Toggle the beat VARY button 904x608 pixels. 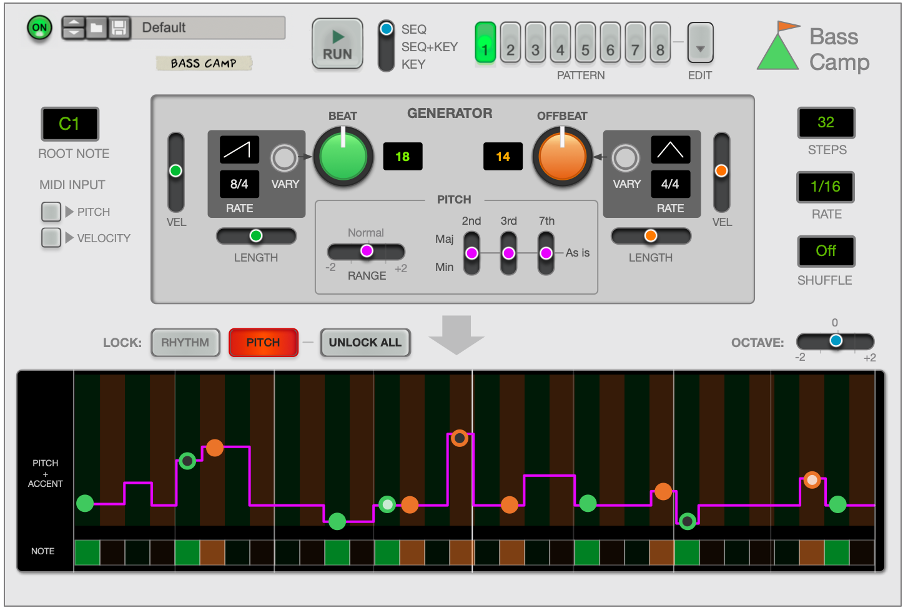[284, 158]
